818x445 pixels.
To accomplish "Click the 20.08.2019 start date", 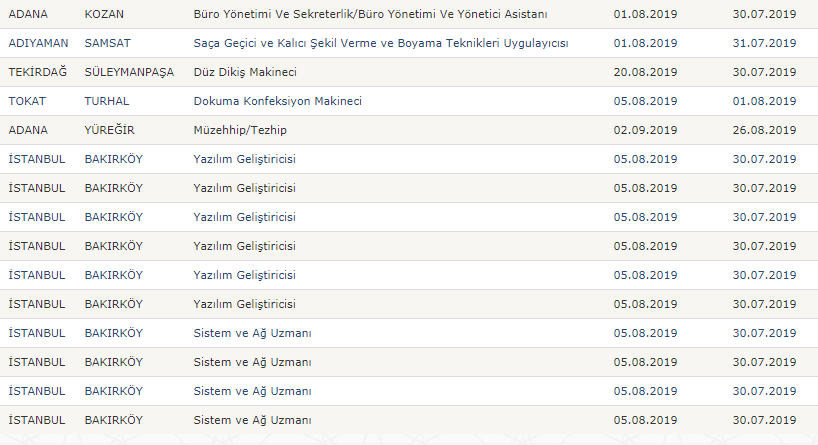I will point(644,72).
